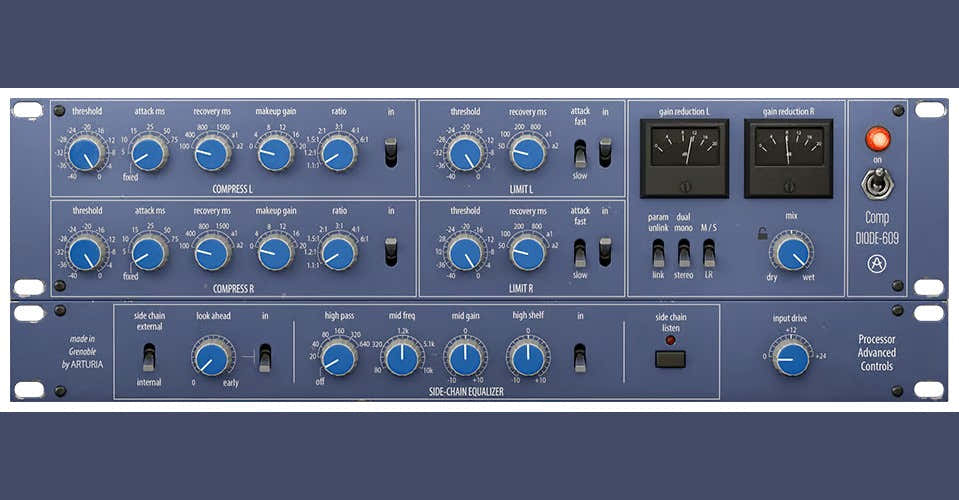Toggle the Limit L in switch
959x500 pixels.
(x=605, y=153)
